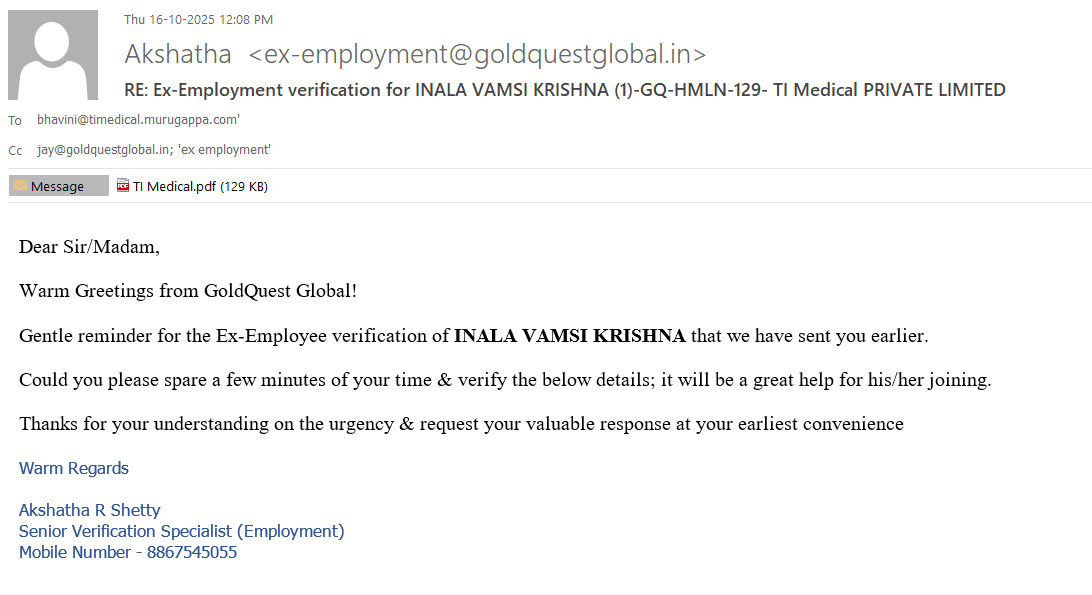The width and height of the screenshot is (1092, 595).
Task: Click the To label
Action: (x=15, y=121)
